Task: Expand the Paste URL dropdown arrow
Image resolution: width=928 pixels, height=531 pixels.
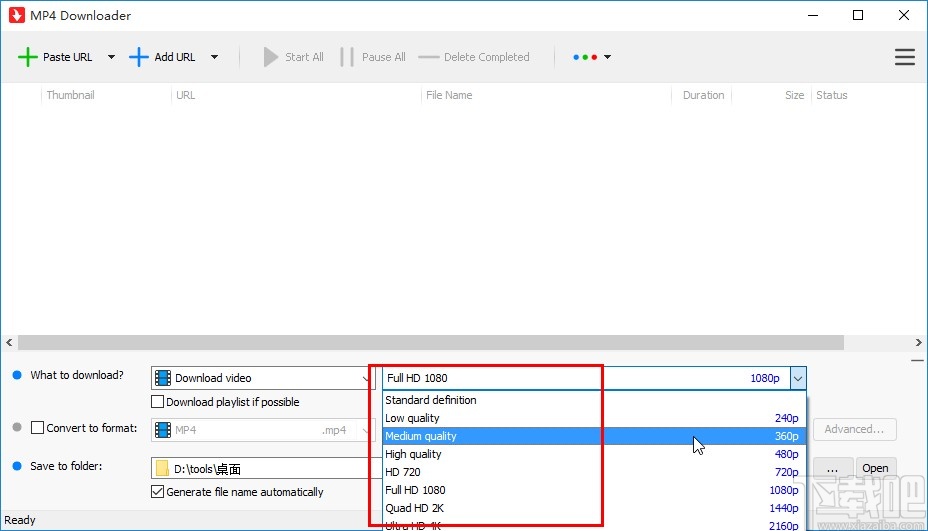Action: coord(111,57)
